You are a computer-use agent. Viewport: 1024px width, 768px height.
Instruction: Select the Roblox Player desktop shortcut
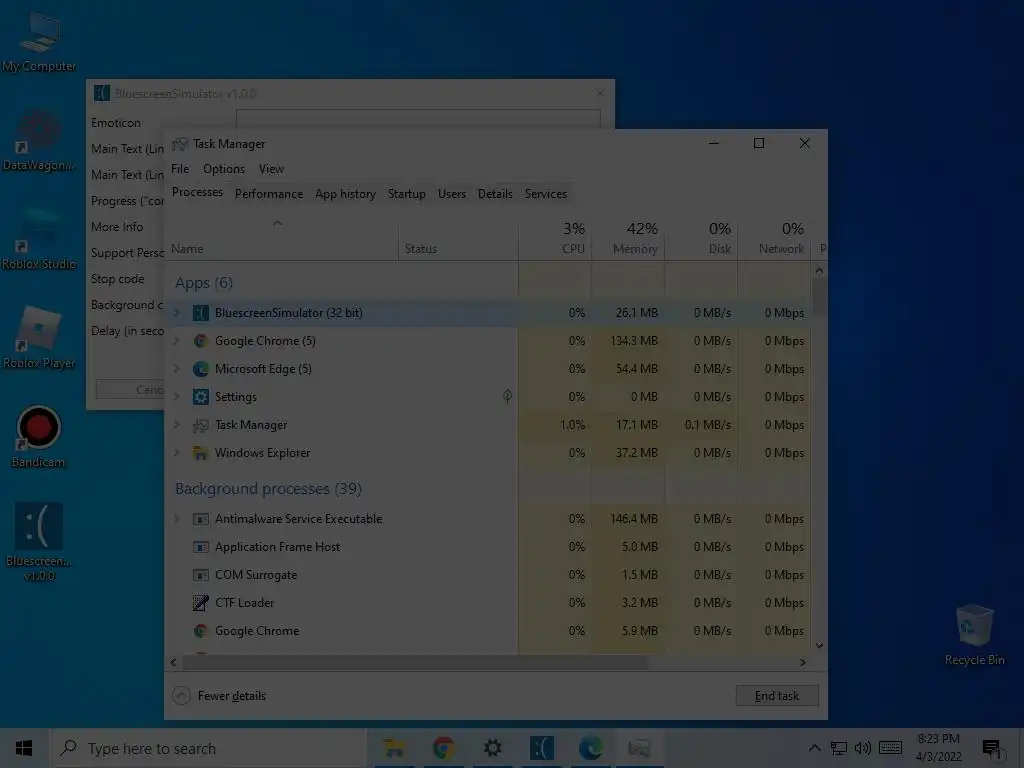[x=39, y=338]
